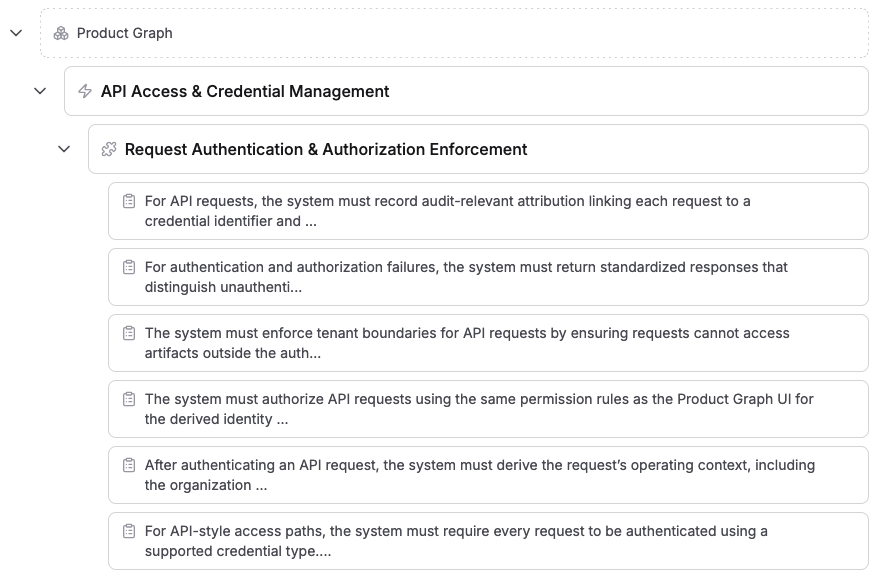Click the puzzle piece icon on Request Authentication node
The width and height of the screenshot is (878, 577).
point(110,149)
